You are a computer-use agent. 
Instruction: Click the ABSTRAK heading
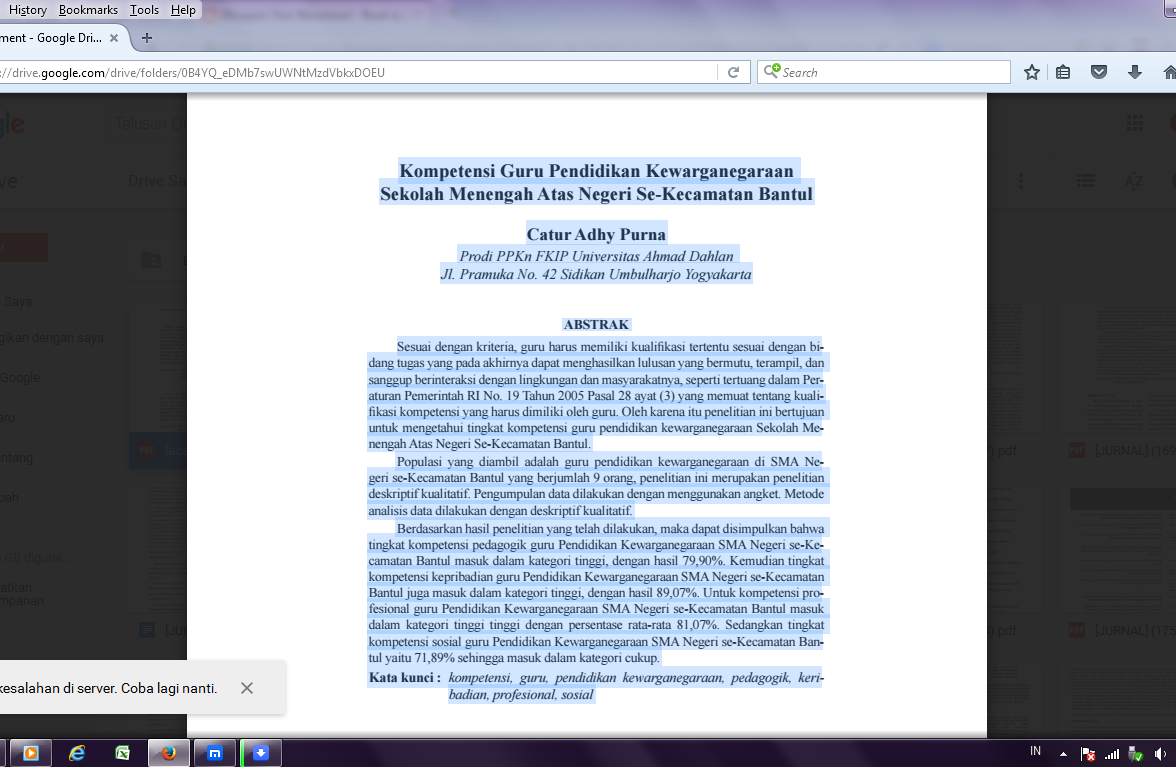[596, 325]
